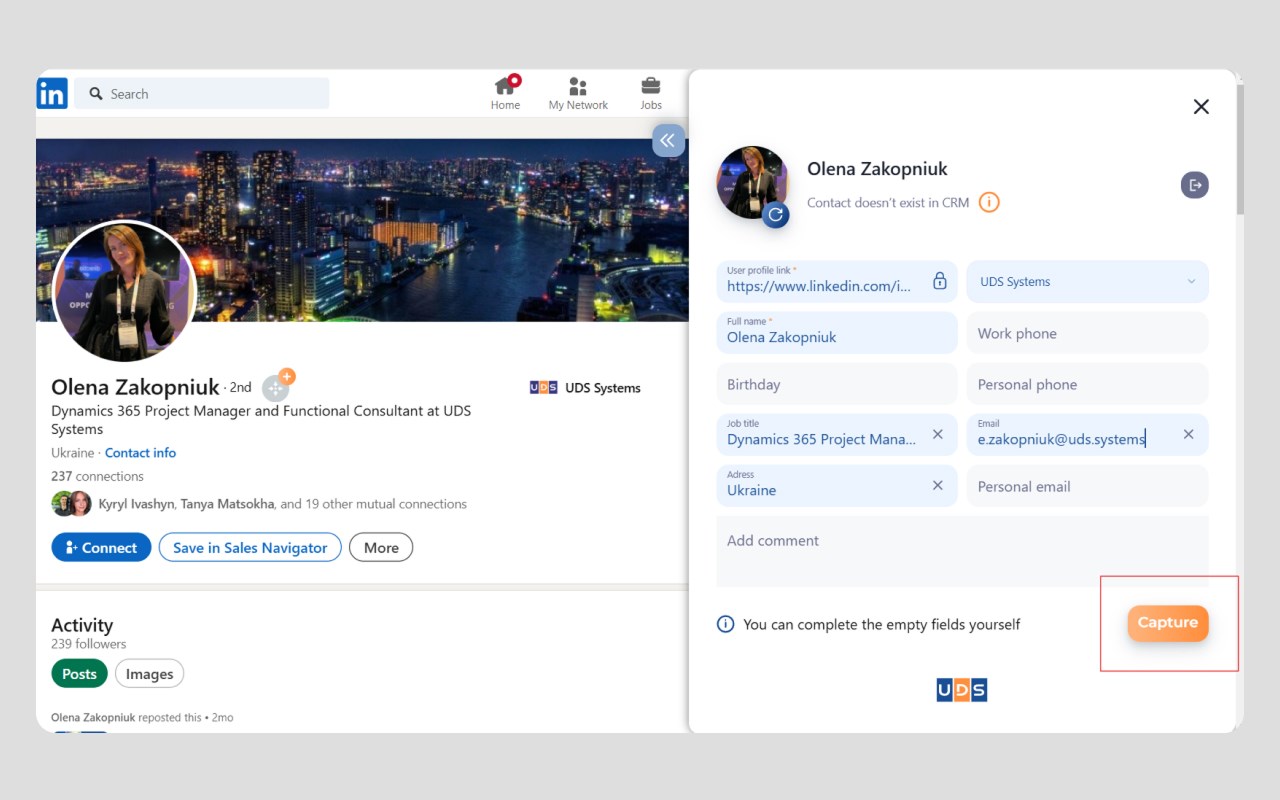Click the Full name field
1280x800 pixels.
click(837, 332)
